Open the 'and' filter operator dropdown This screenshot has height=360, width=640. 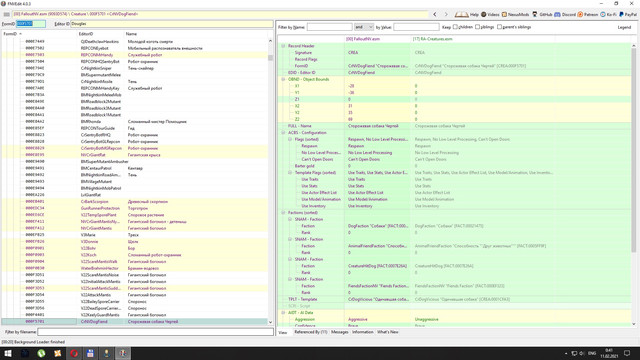(364, 27)
